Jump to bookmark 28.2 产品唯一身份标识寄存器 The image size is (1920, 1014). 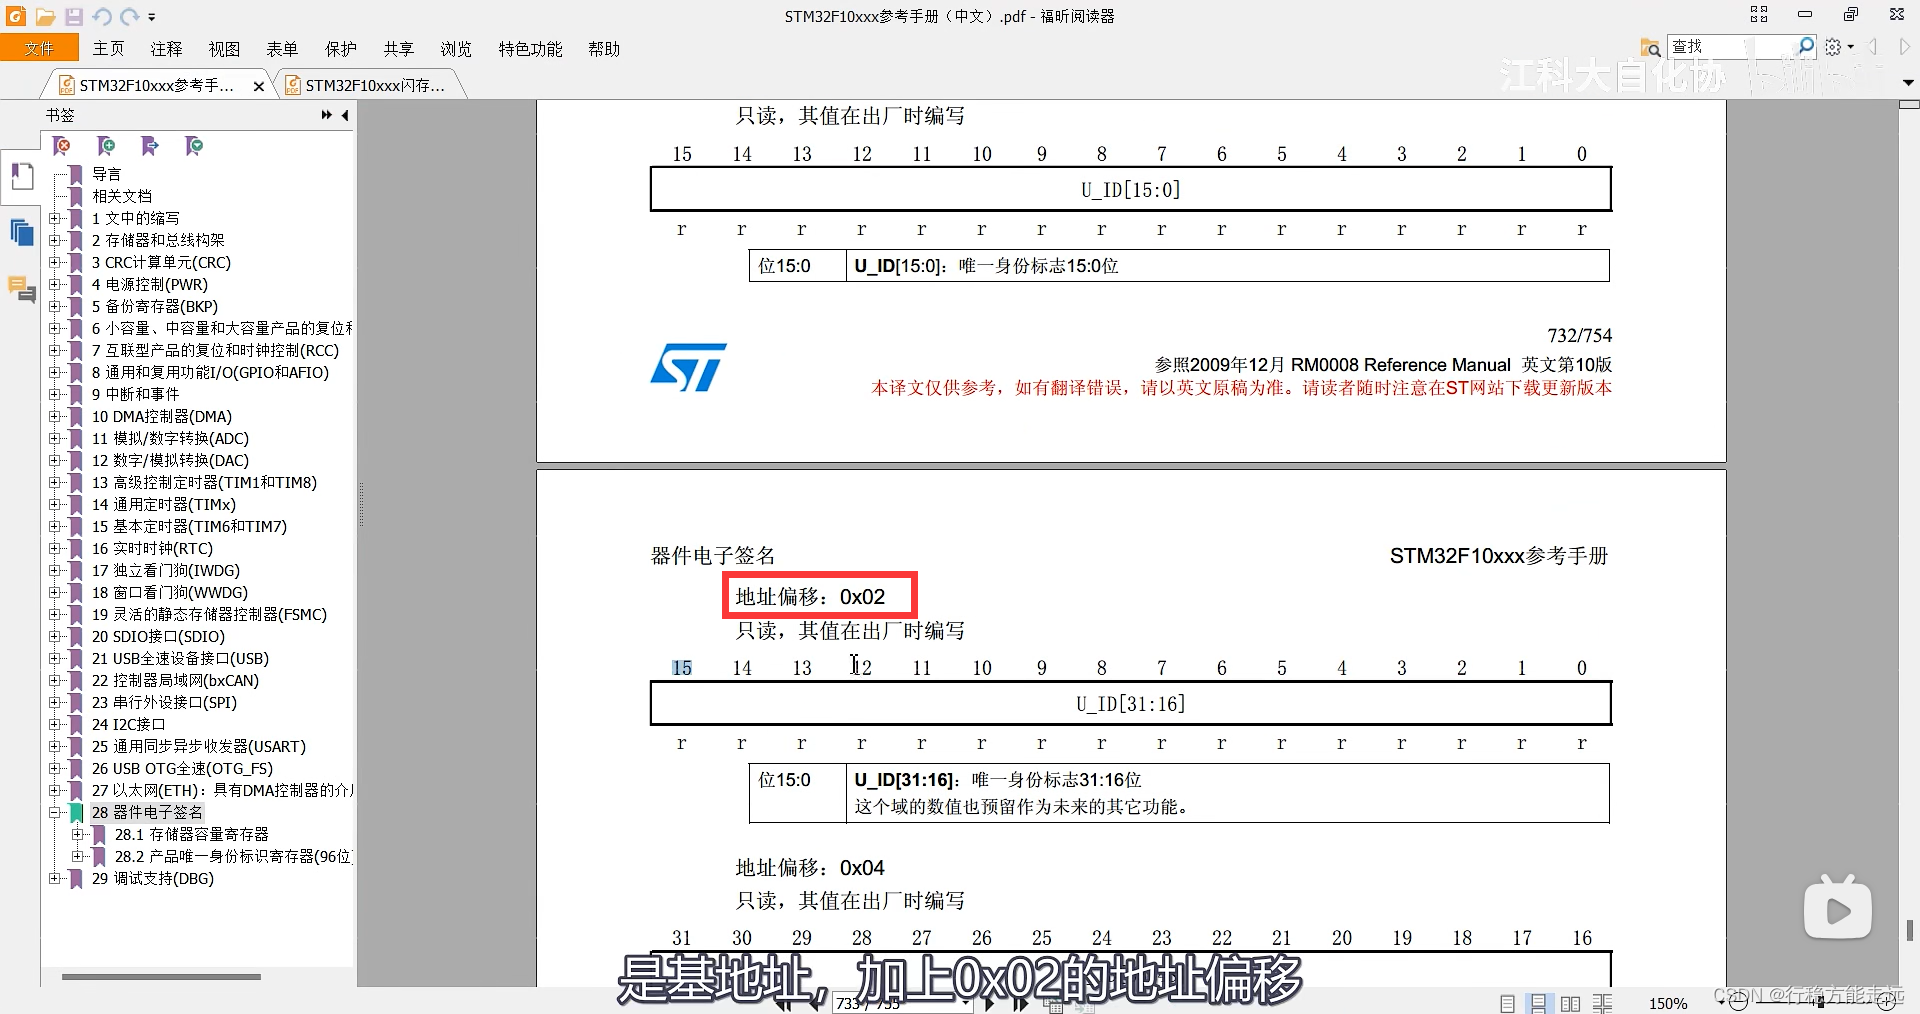[x=233, y=856]
